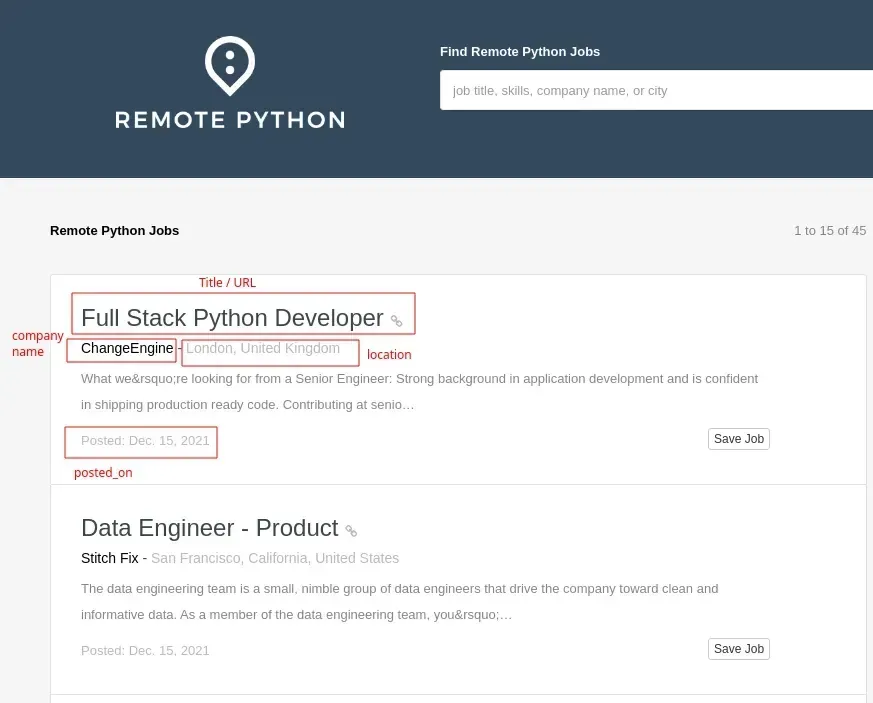Click the Remote Python location-pin logo icon
The height and width of the screenshot is (703, 873).
point(229,65)
